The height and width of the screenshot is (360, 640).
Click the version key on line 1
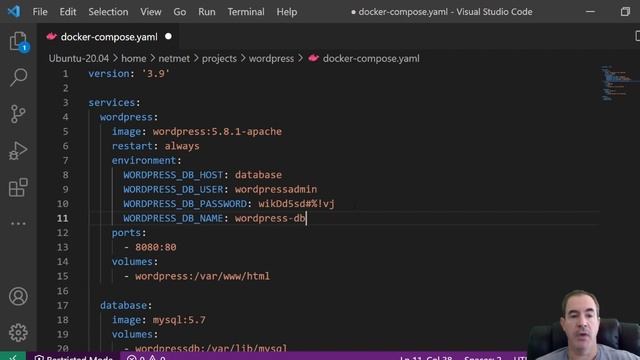pyautogui.click(x=109, y=73)
